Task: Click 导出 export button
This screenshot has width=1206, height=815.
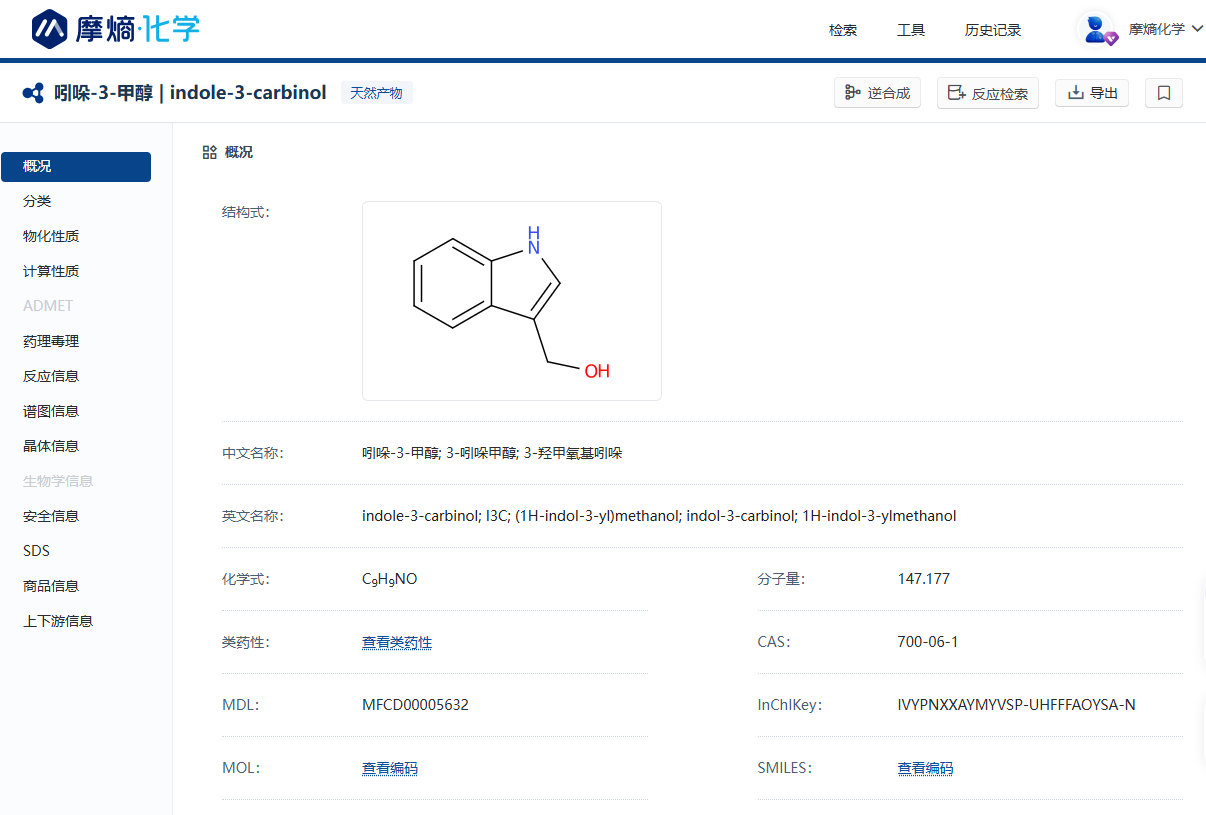Action: [1092, 93]
